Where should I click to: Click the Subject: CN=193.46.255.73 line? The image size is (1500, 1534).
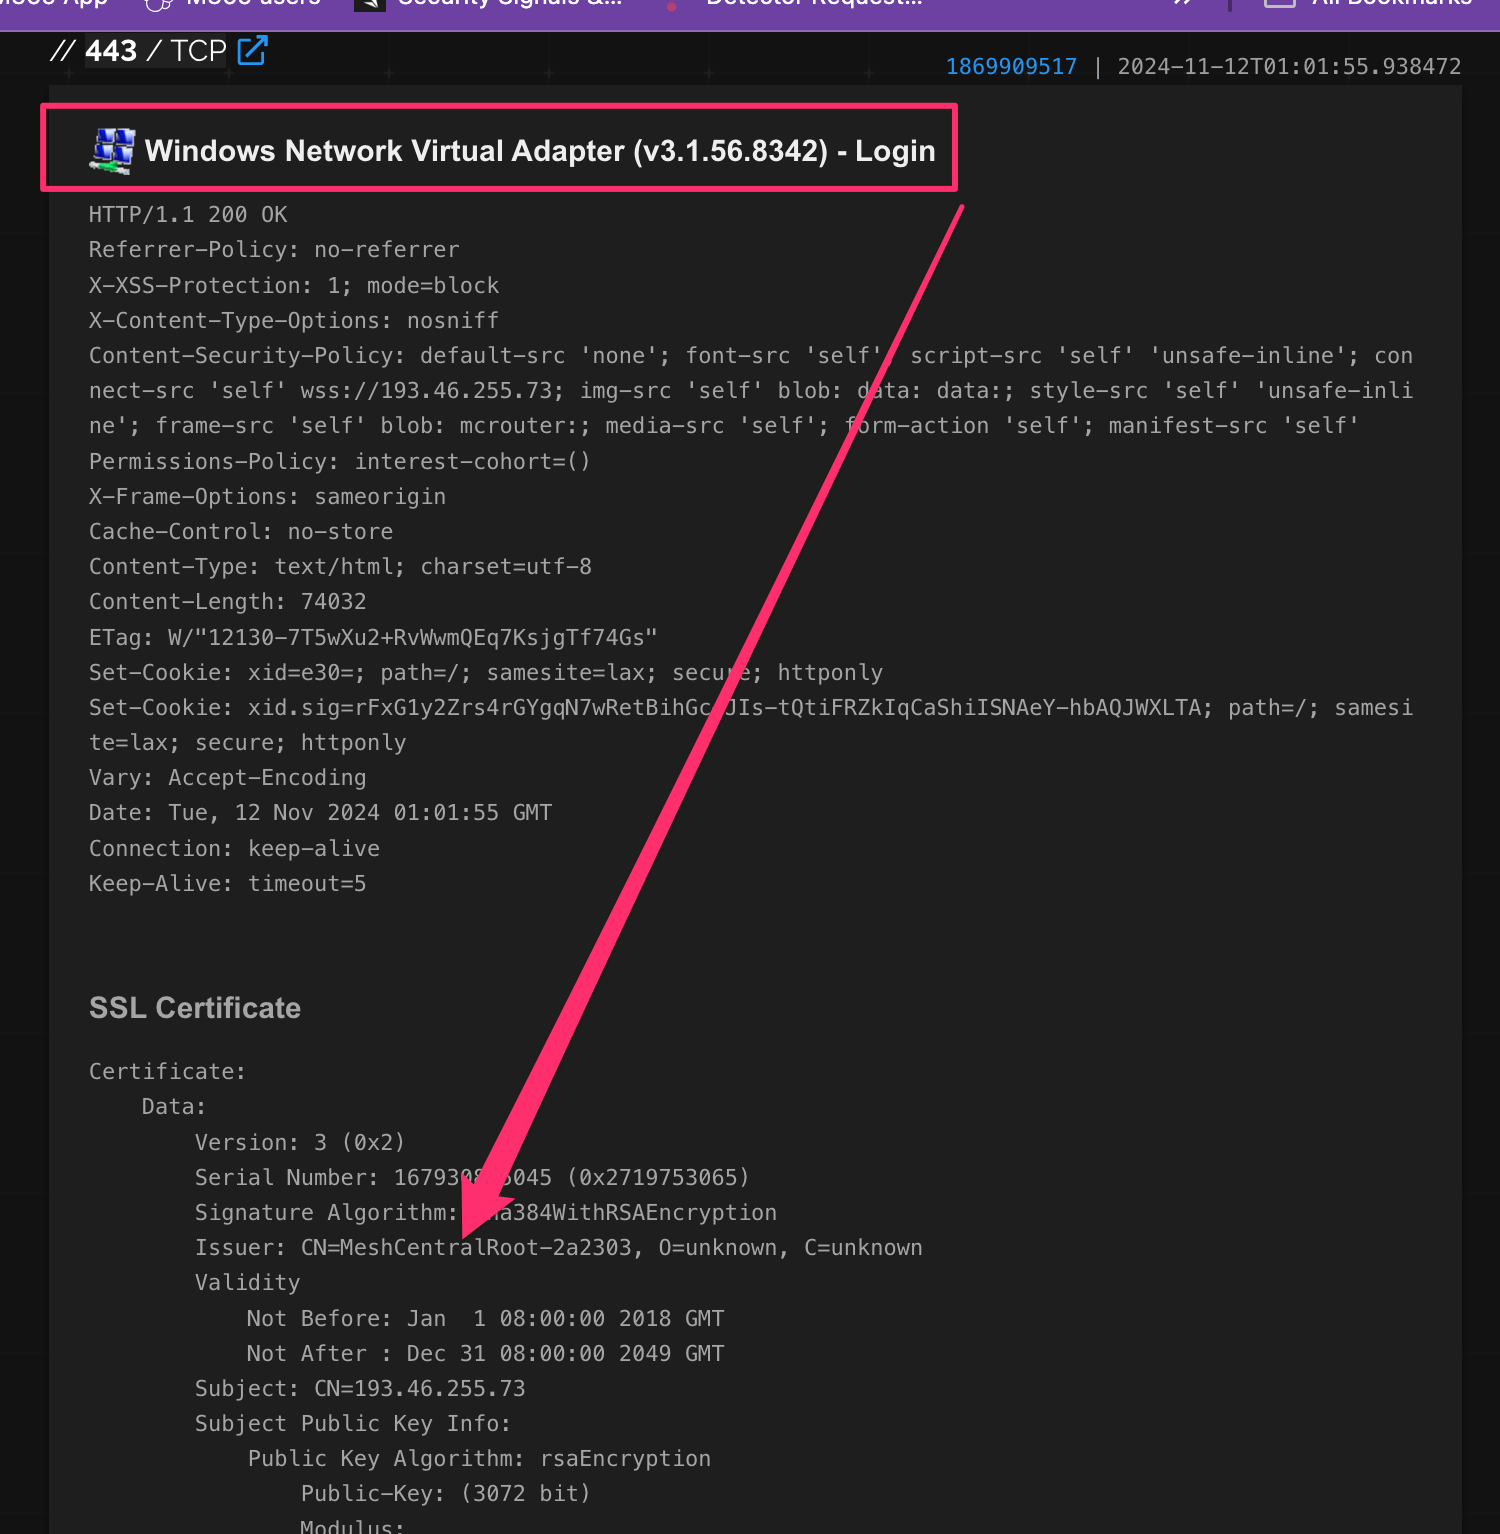coord(360,1389)
